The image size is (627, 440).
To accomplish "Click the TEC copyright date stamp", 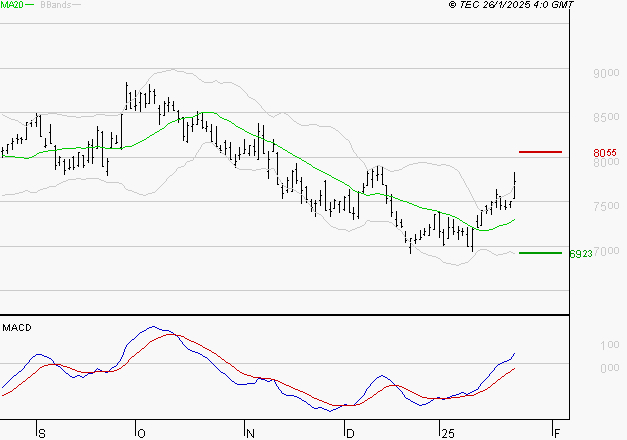I will 511,4.
